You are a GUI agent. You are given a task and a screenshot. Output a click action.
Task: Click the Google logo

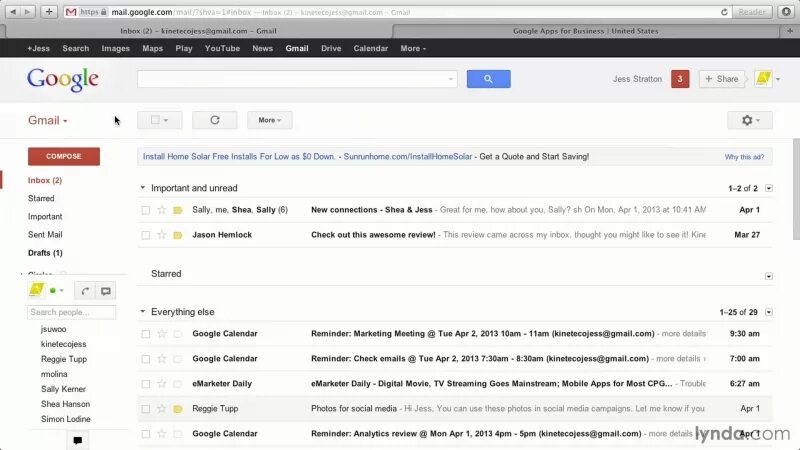63,80
